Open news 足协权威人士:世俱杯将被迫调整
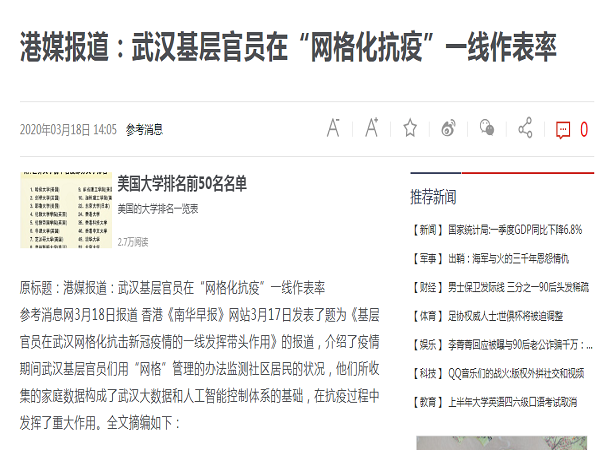 pos(505,316)
